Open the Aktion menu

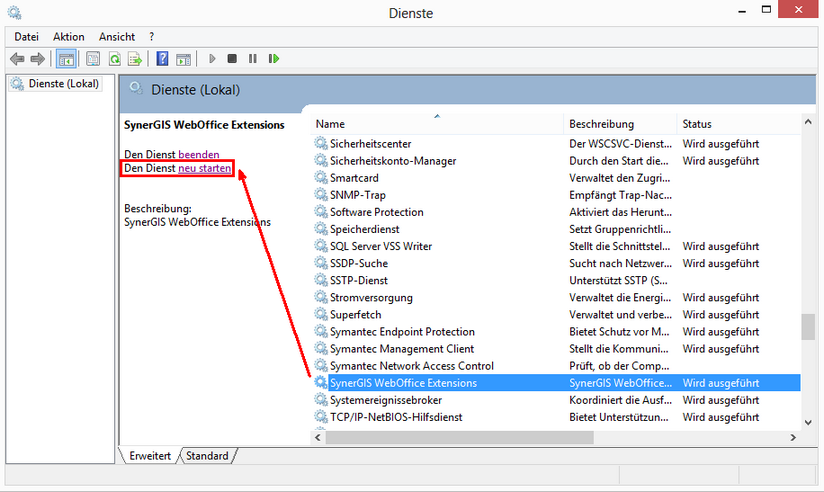coord(68,37)
